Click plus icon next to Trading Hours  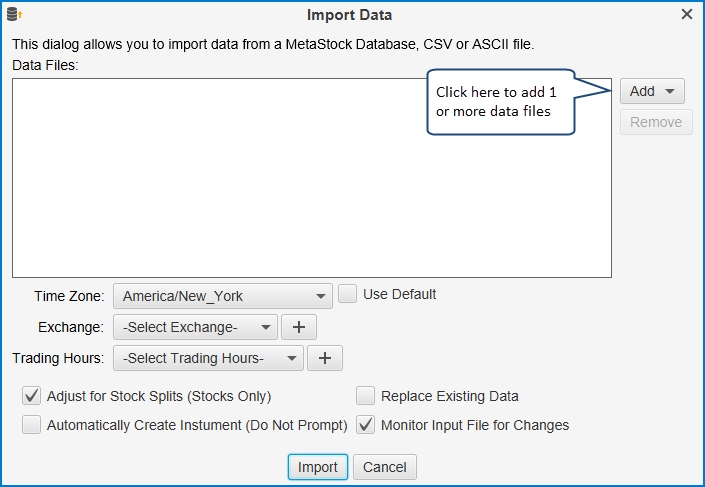tap(324, 358)
